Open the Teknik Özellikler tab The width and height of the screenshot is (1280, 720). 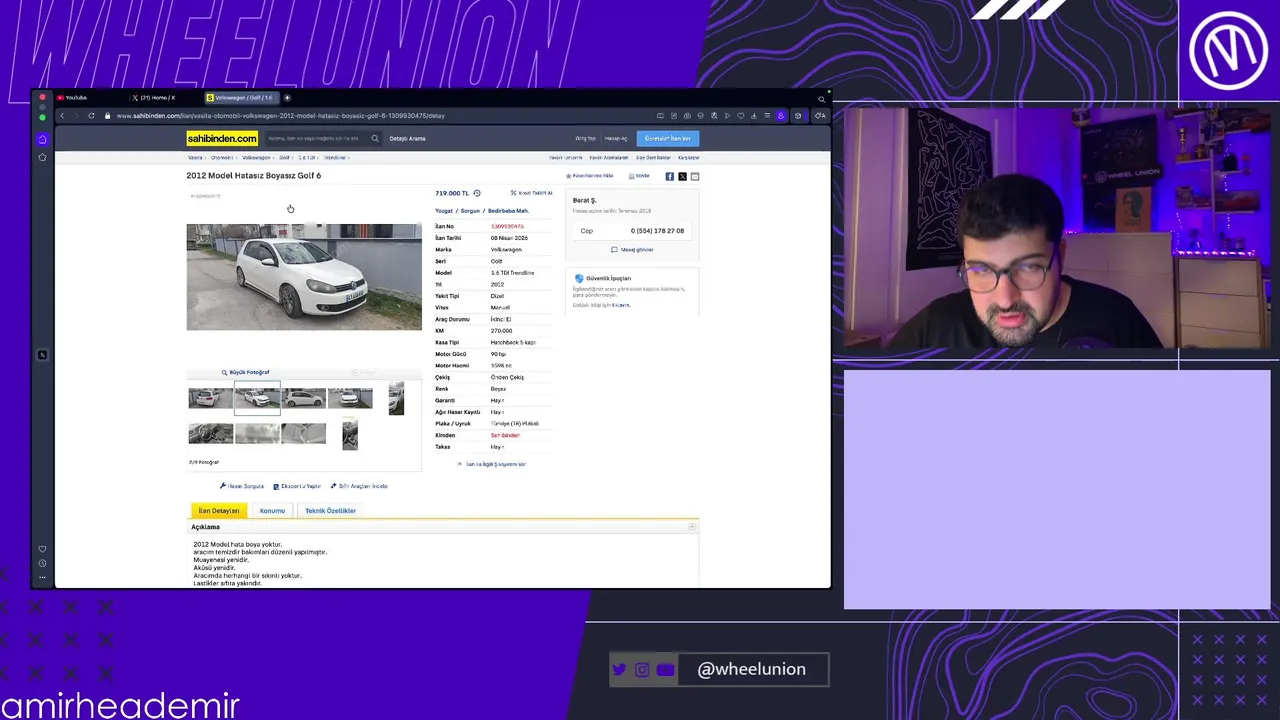point(330,511)
